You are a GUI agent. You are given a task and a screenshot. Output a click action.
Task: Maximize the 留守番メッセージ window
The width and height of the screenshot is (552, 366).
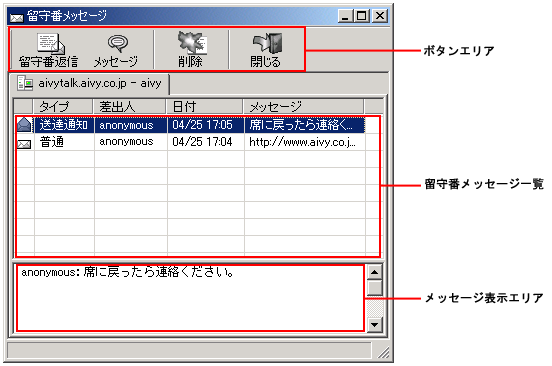[x=362, y=16]
